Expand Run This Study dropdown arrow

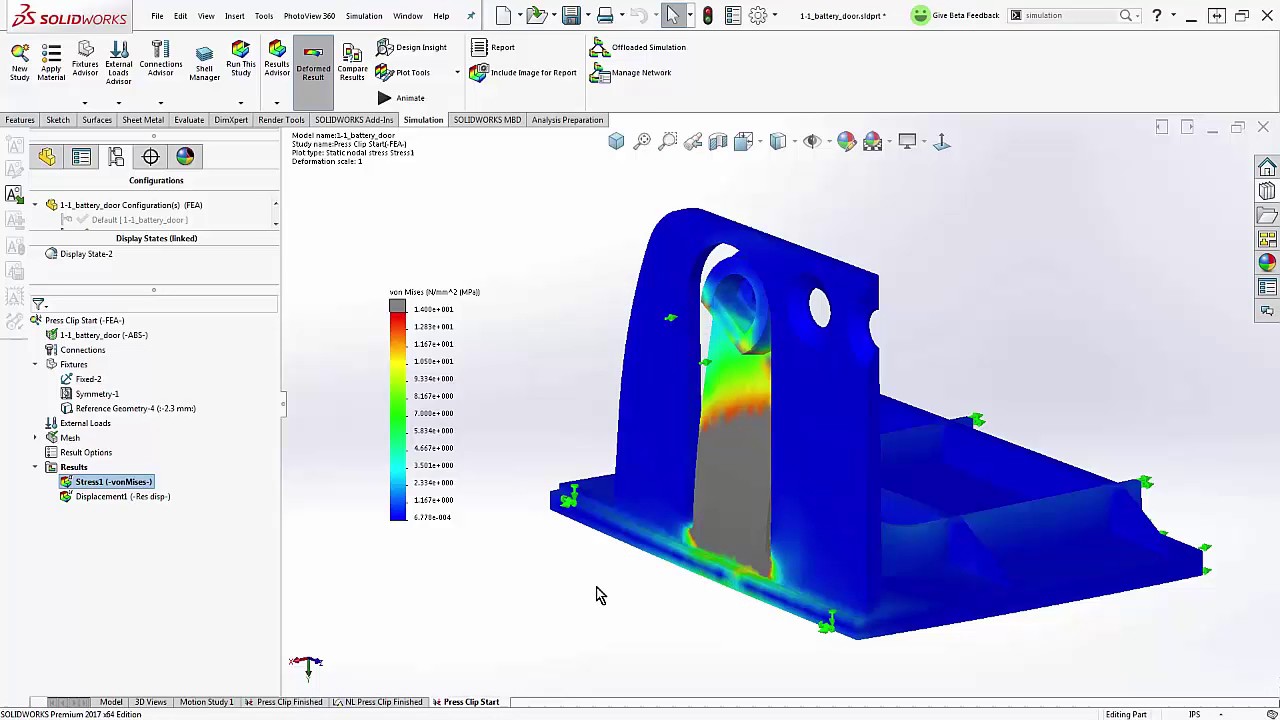(x=240, y=102)
